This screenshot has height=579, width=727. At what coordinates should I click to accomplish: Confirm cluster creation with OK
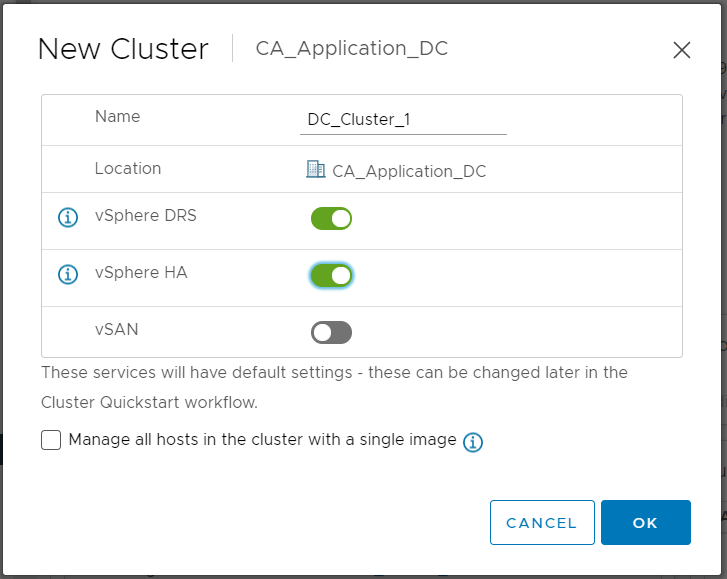coord(646,522)
